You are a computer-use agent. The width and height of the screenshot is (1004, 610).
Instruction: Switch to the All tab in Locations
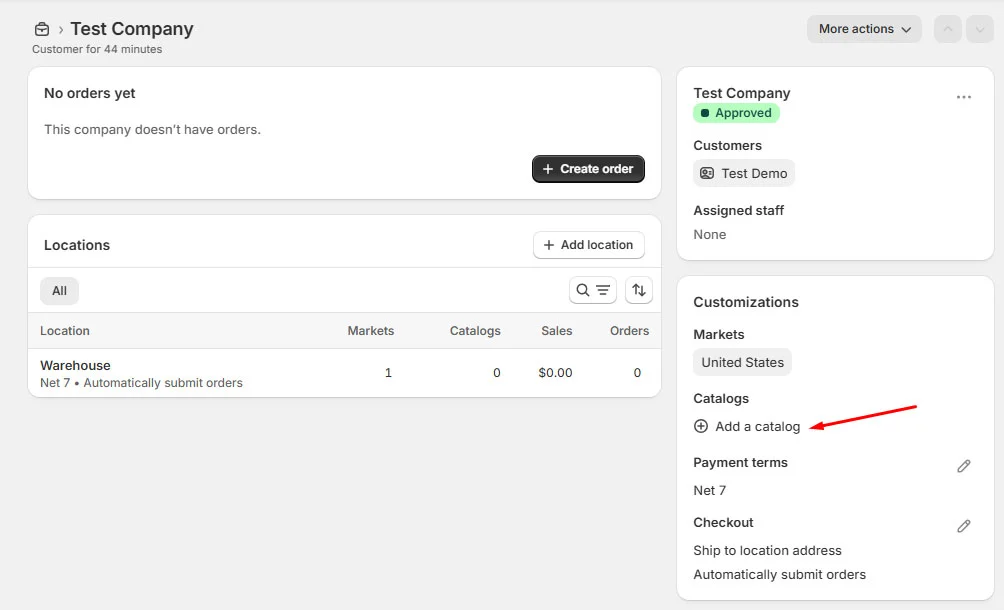(x=59, y=290)
